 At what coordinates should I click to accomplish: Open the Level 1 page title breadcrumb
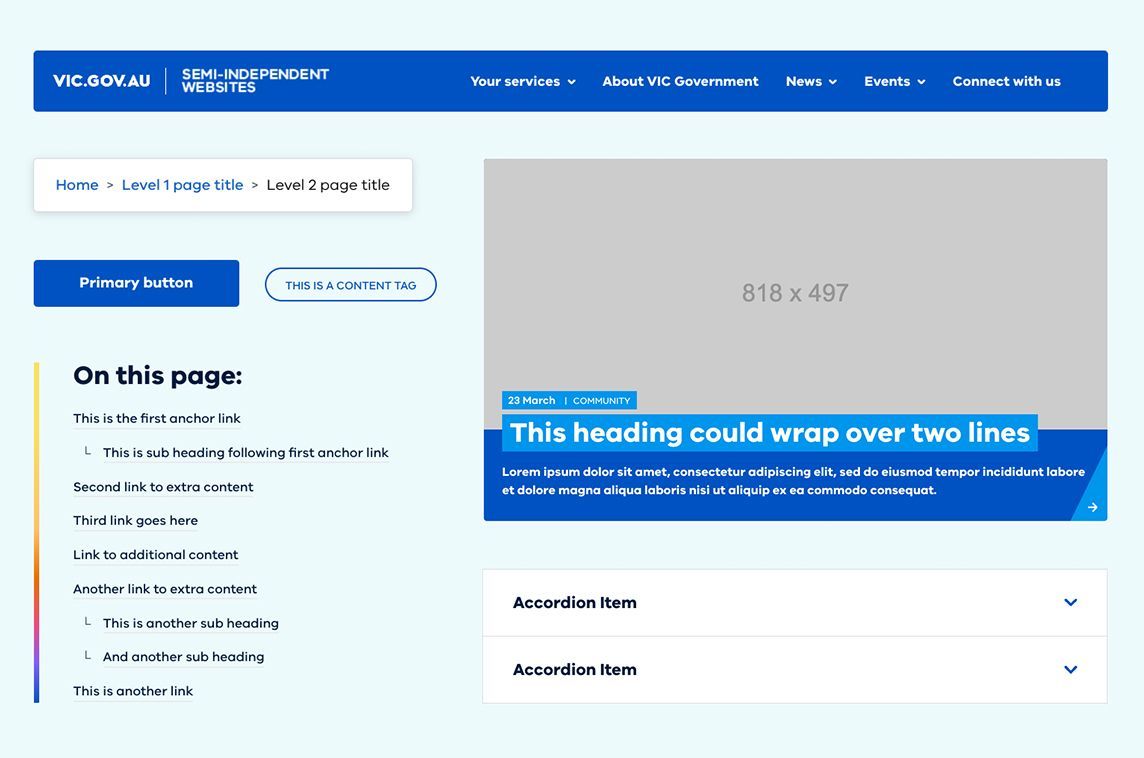182,185
